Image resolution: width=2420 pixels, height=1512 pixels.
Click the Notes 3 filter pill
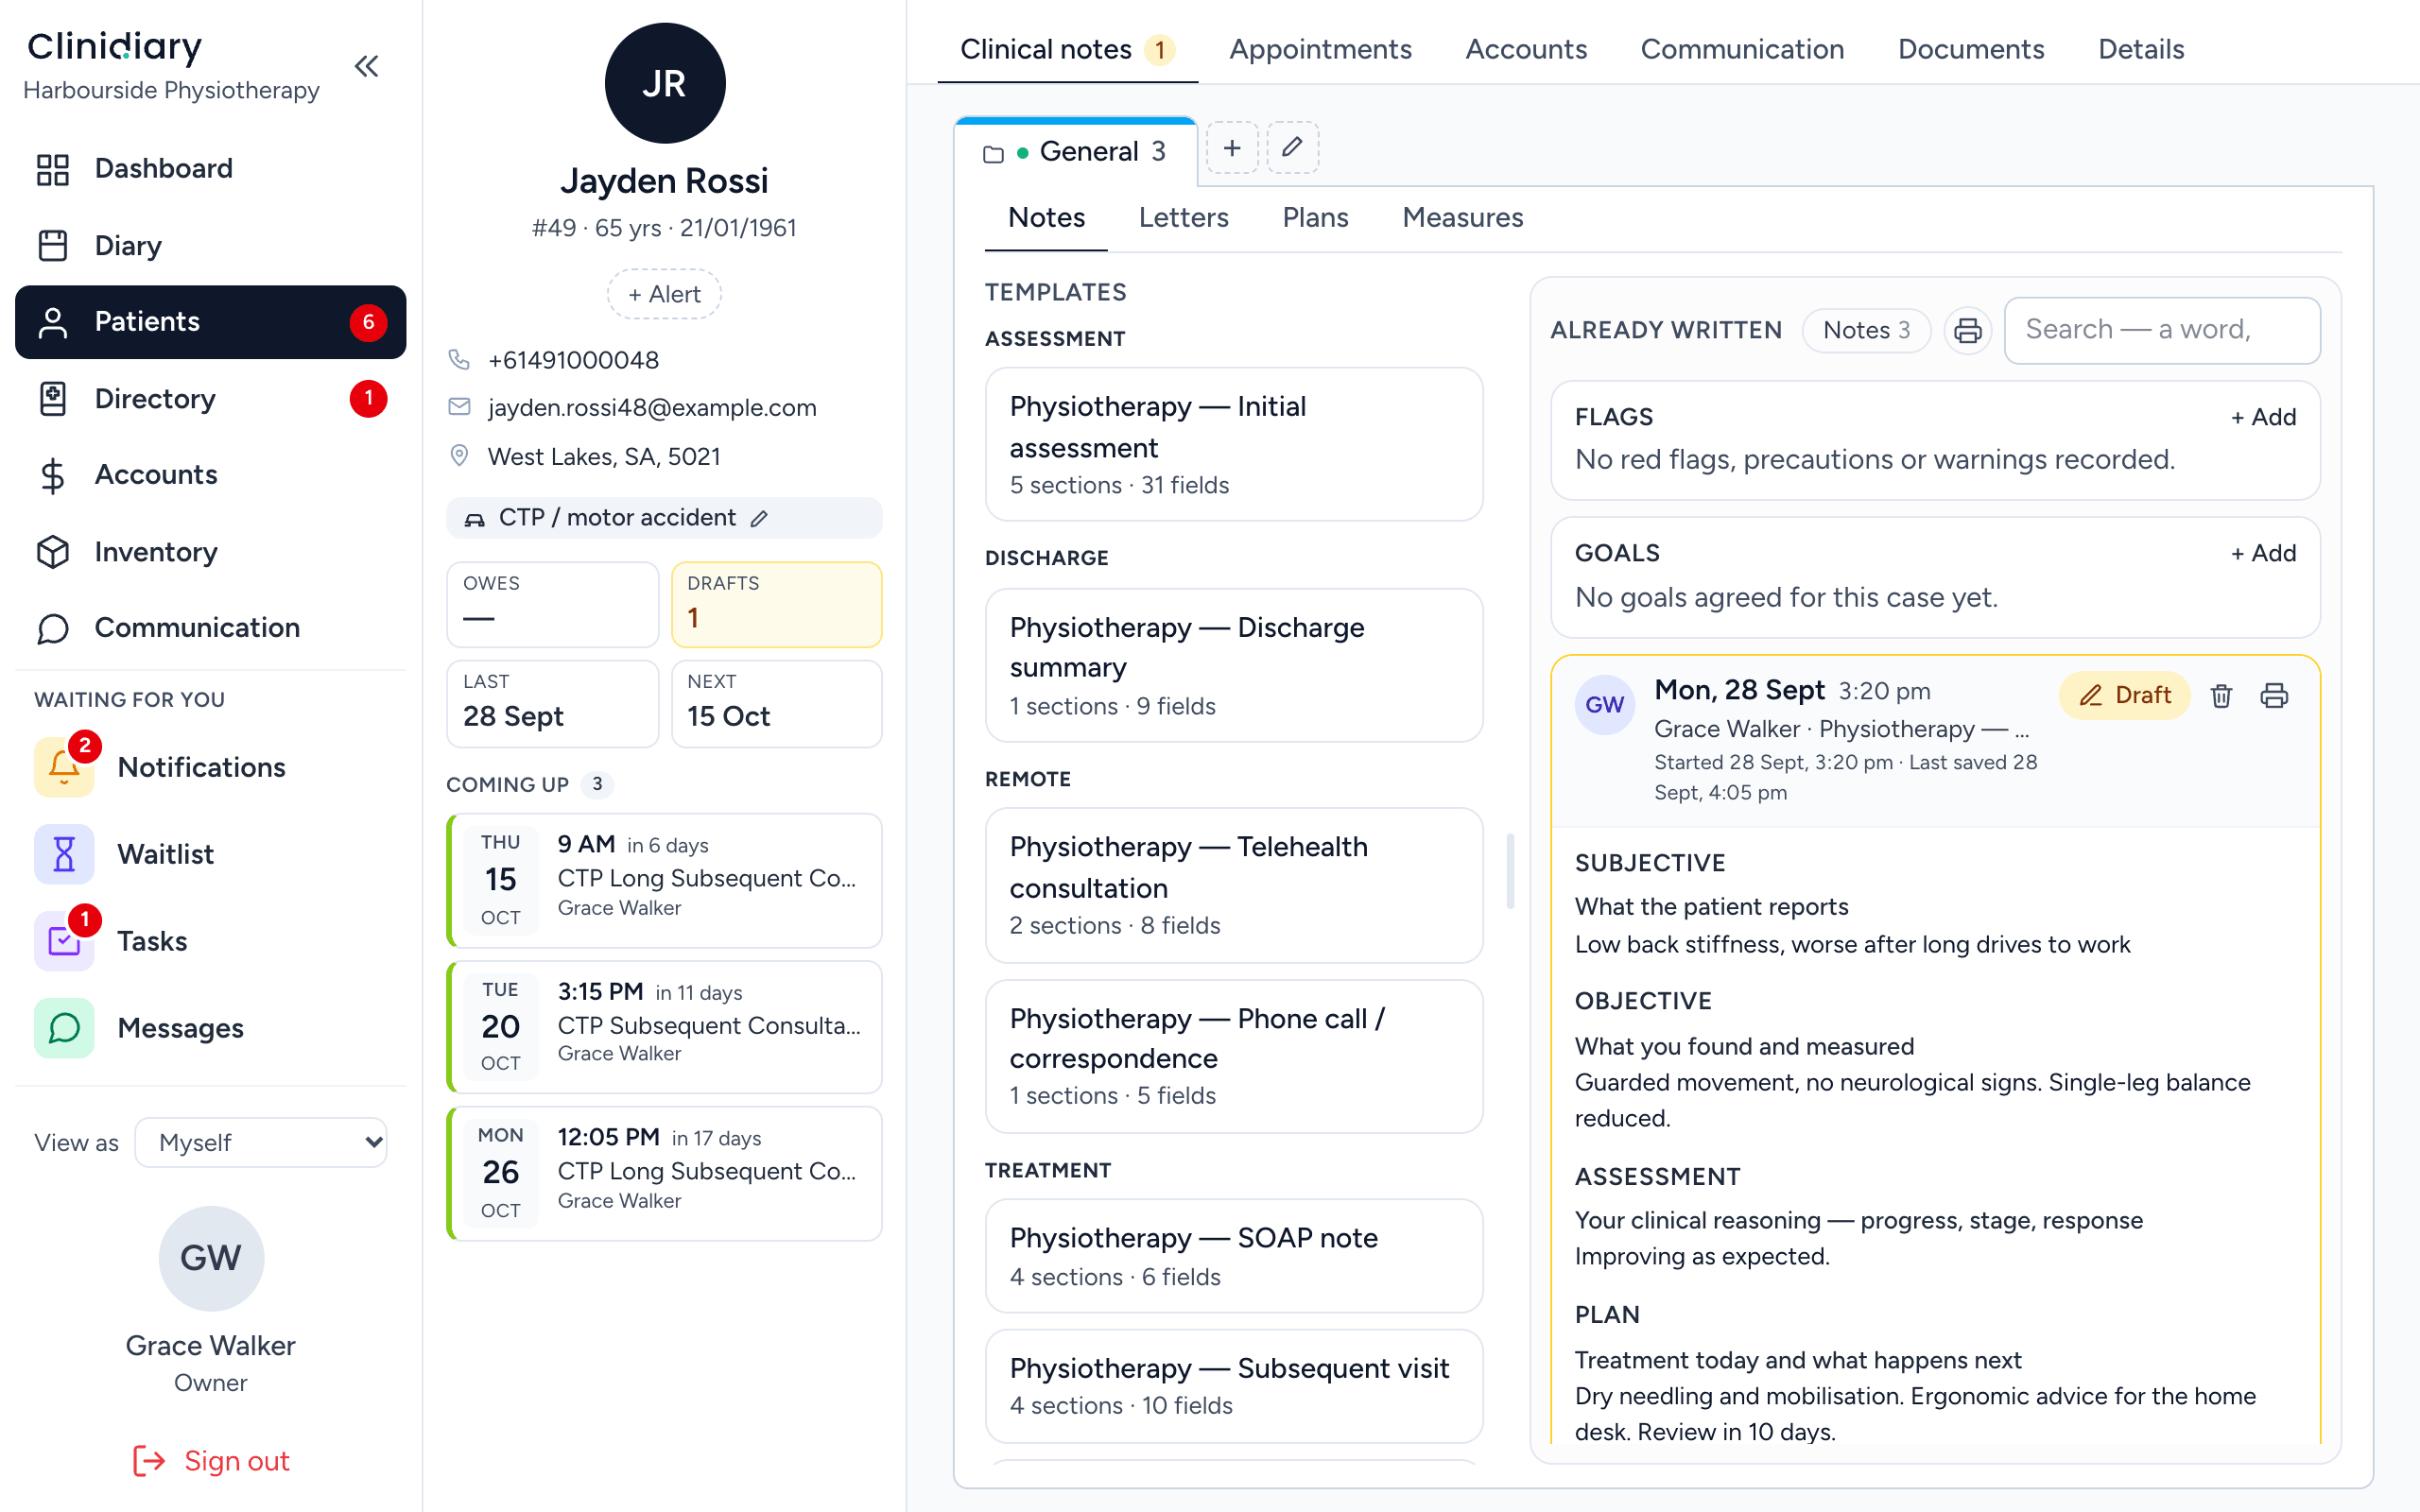pyautogui.click(x=1866, y=330)
